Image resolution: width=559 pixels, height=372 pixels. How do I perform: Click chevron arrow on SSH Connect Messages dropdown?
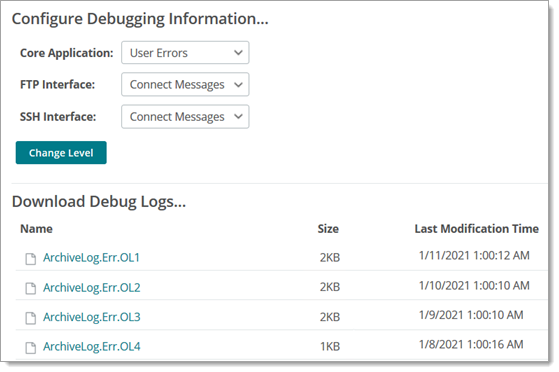pyautogui.click(x=238, y=117)
